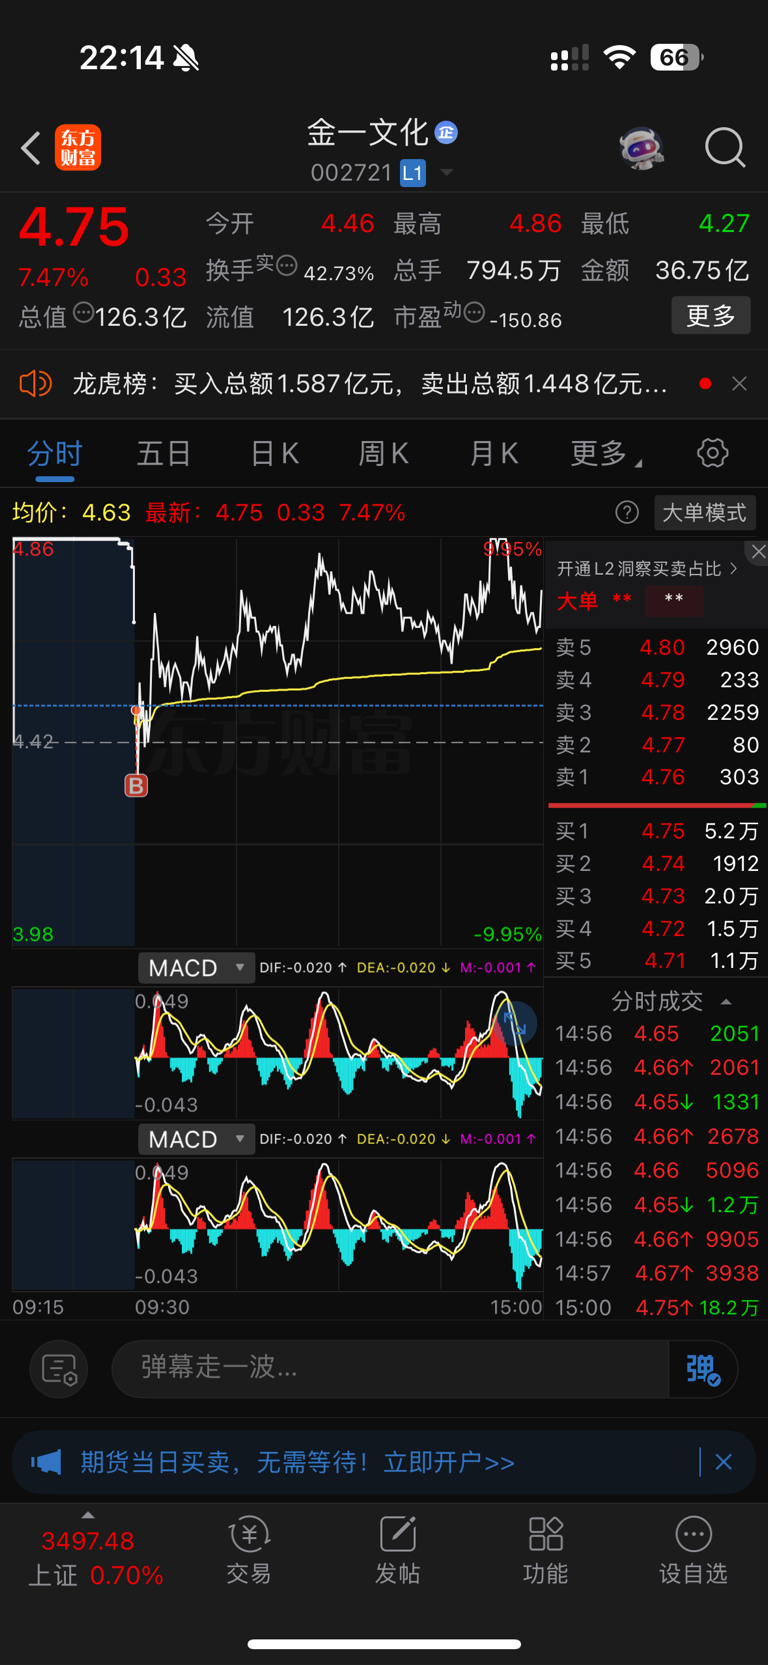This screenshot has height=1665, width=769.
Task: Open the 龙虎榜 买入总额 news line
Action: 370,384
